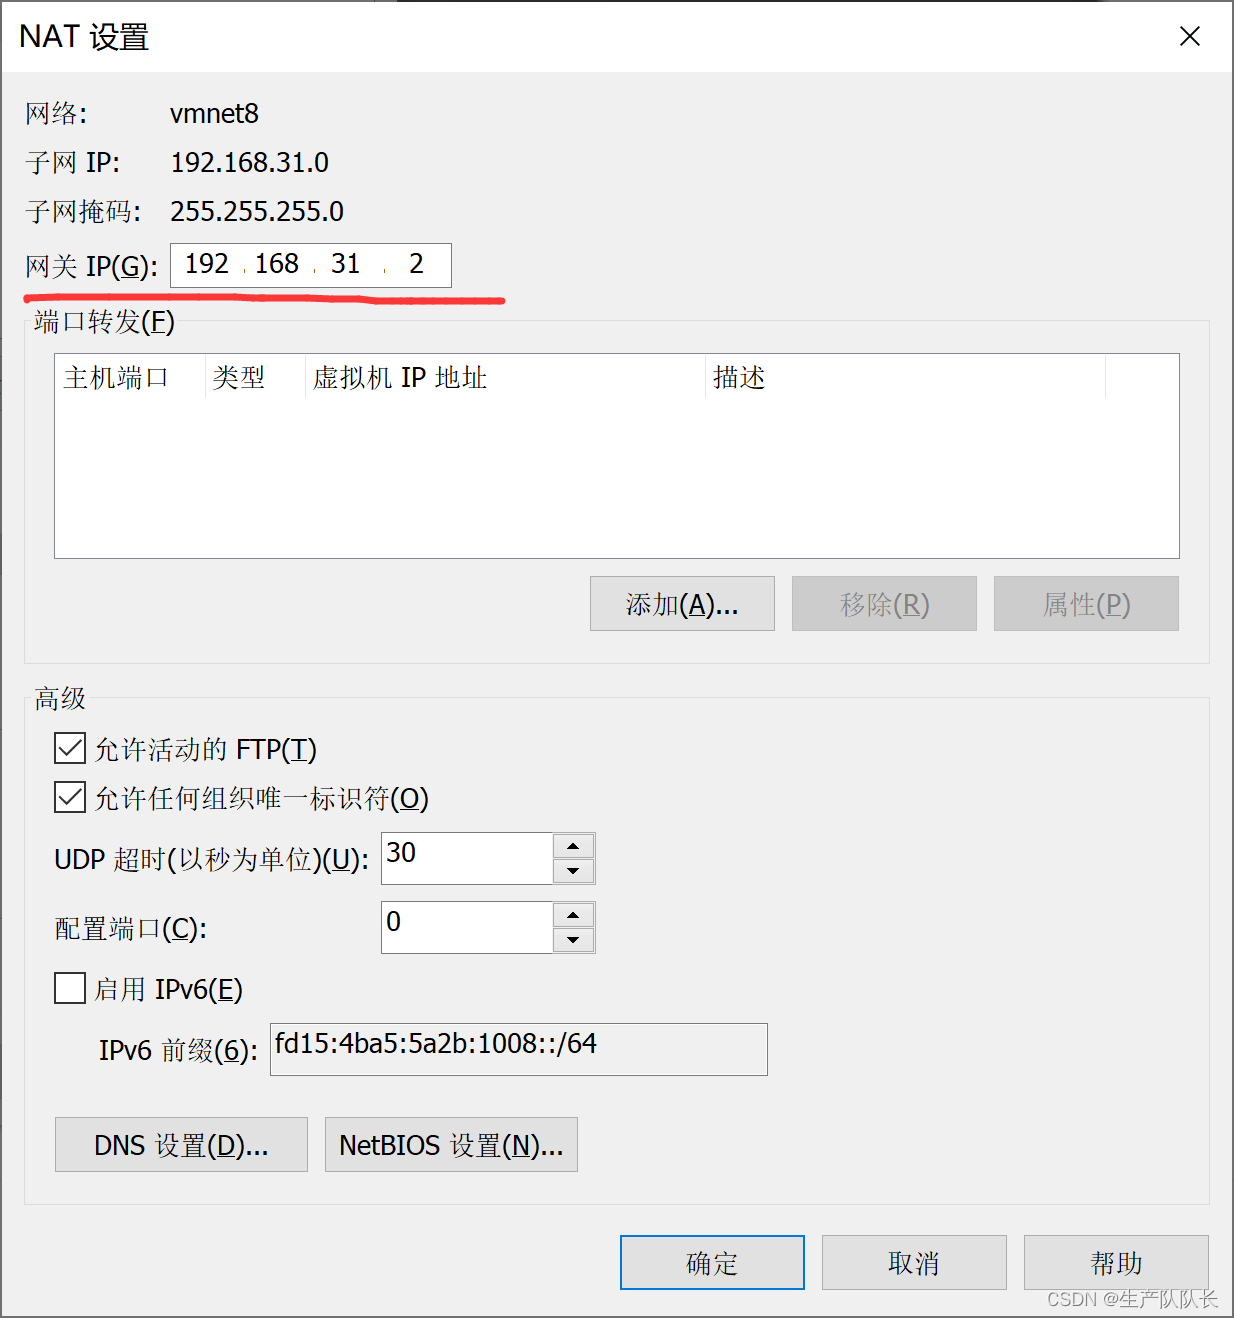This screenshot has width=1234, height=1318.
Task: Close the NAT settings dialog
Action: point(1190,37)
